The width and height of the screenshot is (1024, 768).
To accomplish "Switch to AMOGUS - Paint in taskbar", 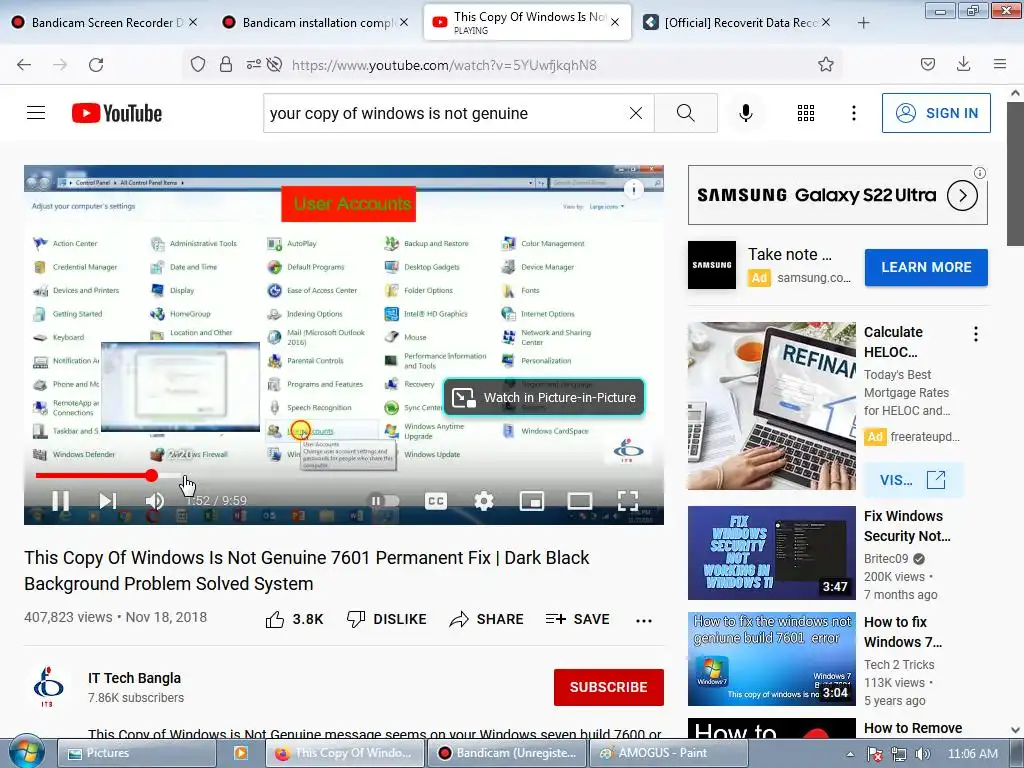I will pyautogui.click(x=669, y=753).
